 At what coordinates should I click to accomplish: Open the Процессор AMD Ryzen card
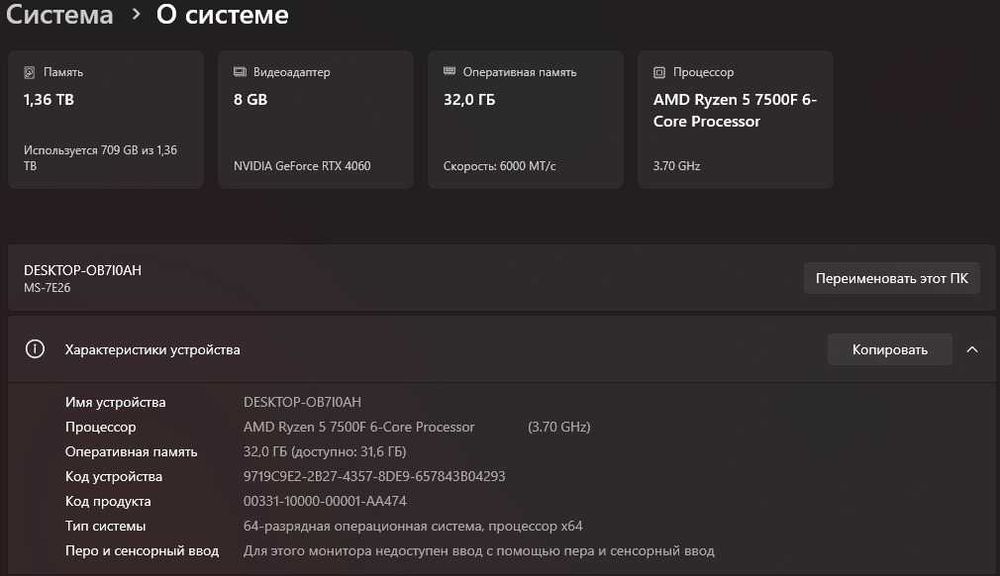pos(735,120)
